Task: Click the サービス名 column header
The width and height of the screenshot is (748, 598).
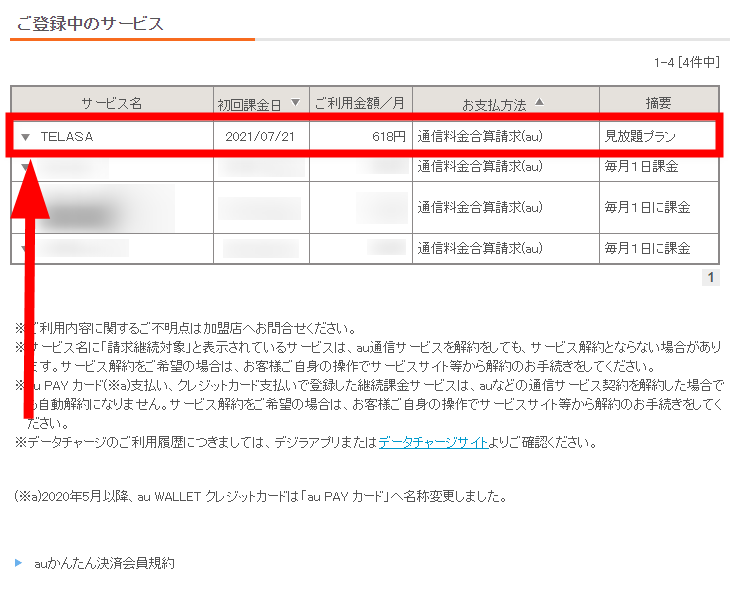Action: (112, 103)
